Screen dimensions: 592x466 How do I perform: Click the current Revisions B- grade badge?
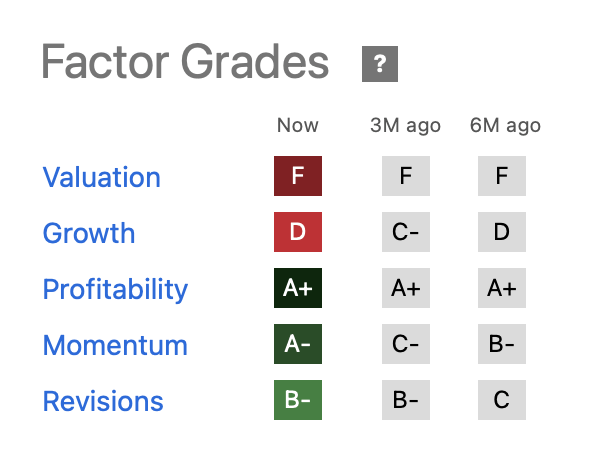298,400
